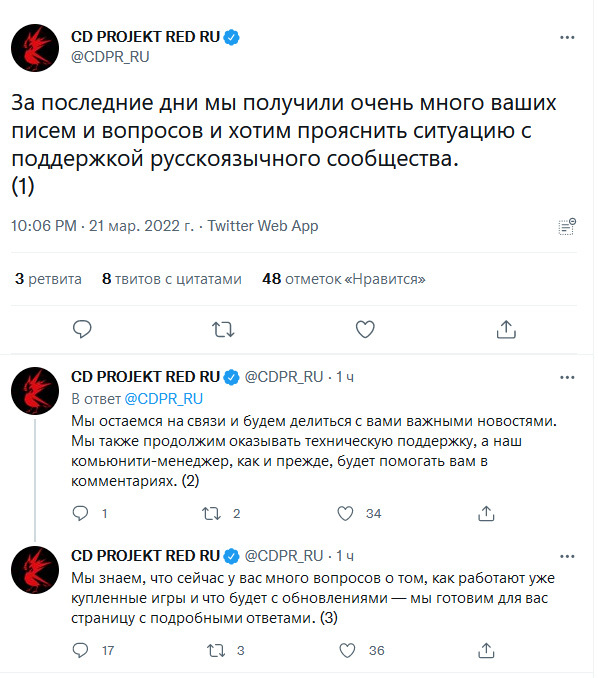Follow the blue @CDPR_RU mention link
Screen dimensions: 598x678
point(163,399)
